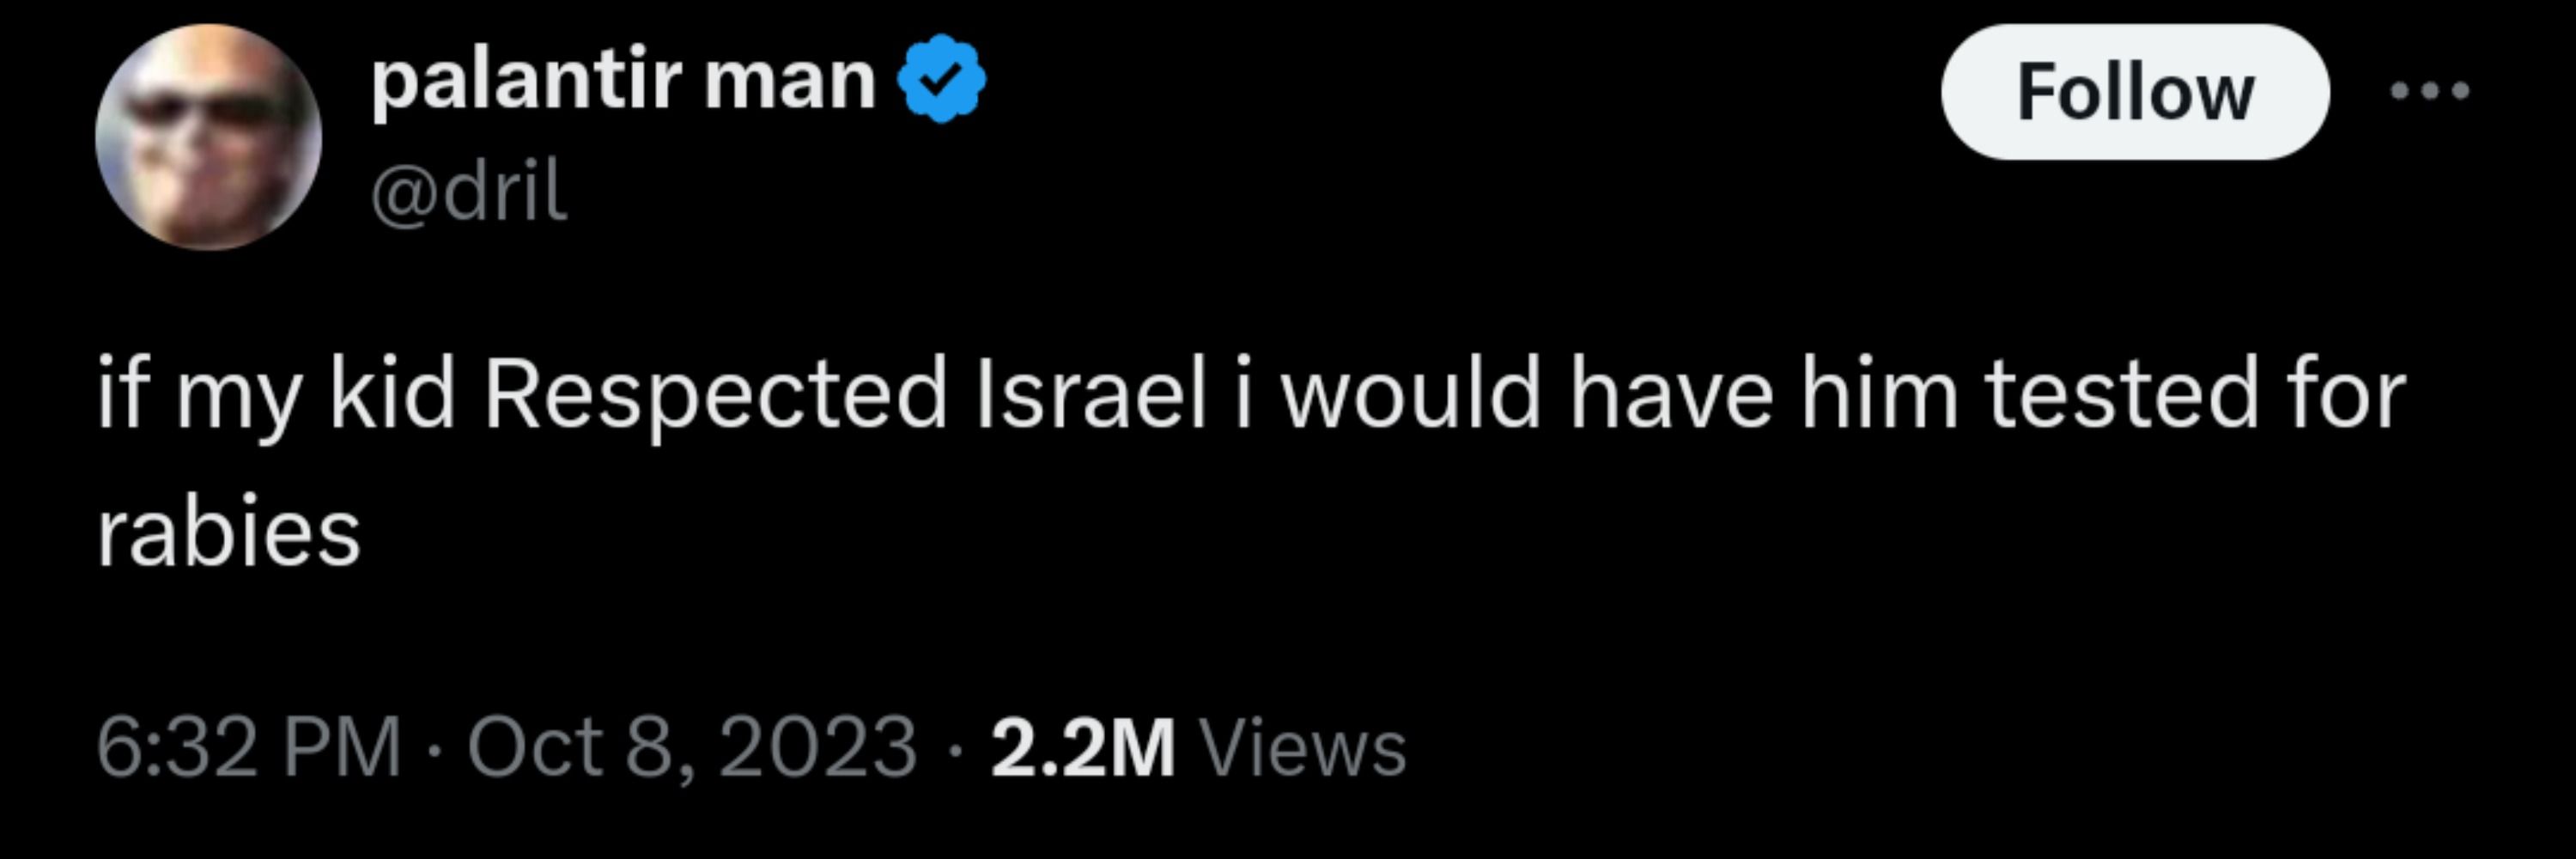Click the word rabies in the tweet

tap(229, 531)
